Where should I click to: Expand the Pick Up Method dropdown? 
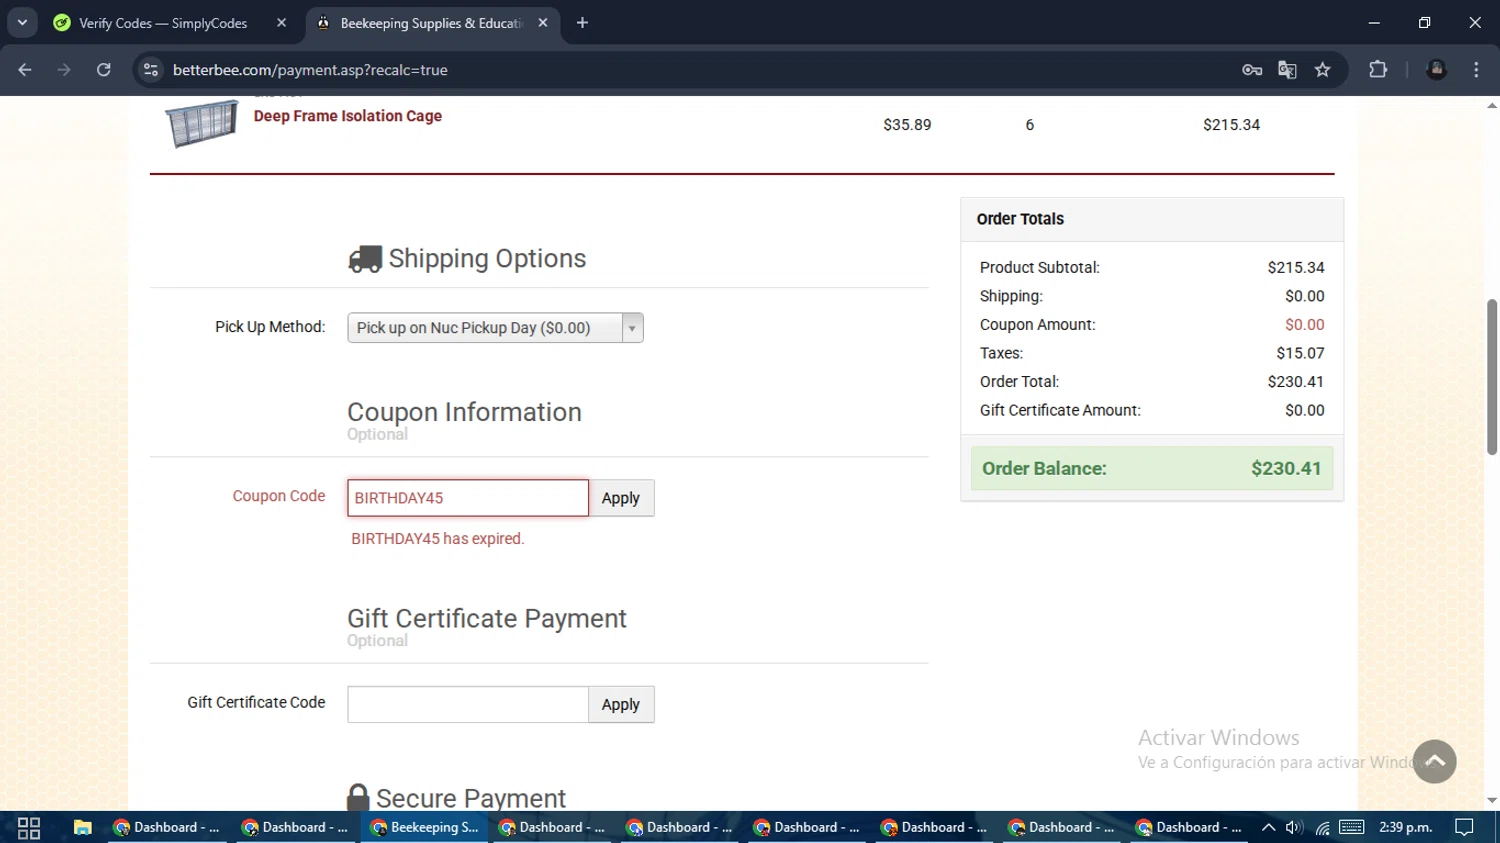click(495, 328)
